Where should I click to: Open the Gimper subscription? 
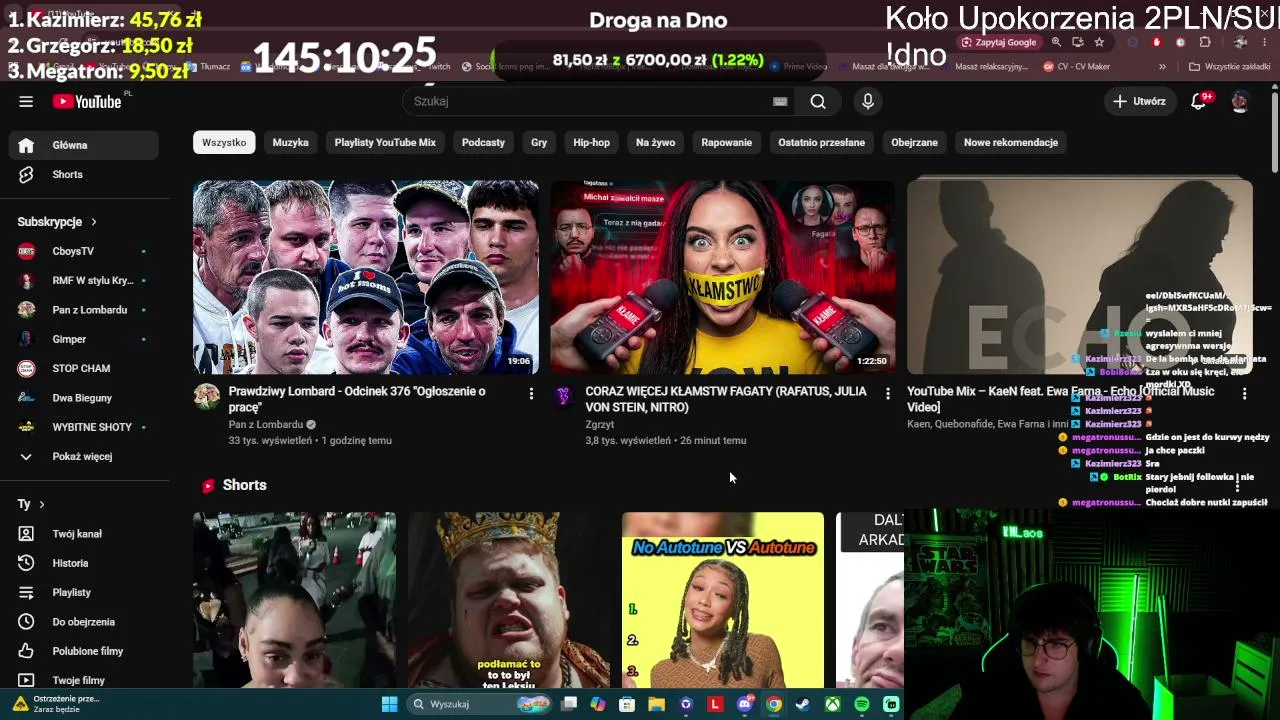[84, 339]
